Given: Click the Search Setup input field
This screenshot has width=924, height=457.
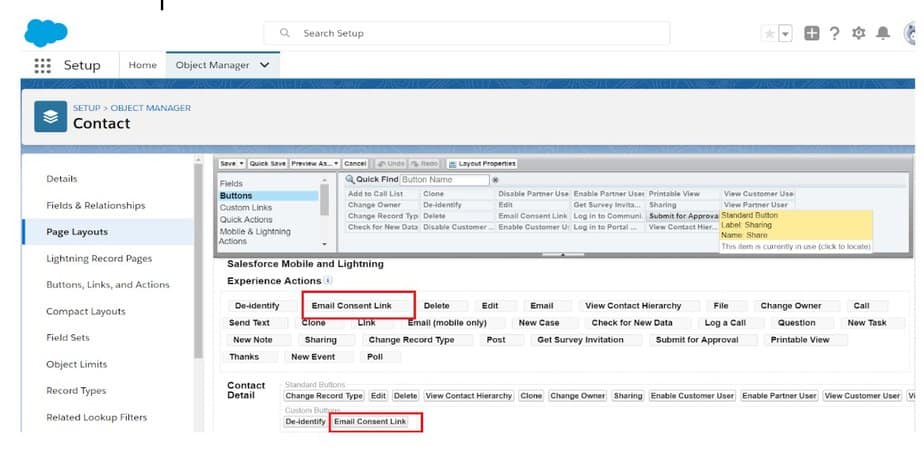Looking at the screenshot, I should pyautogui.click(x=470, y=33).
